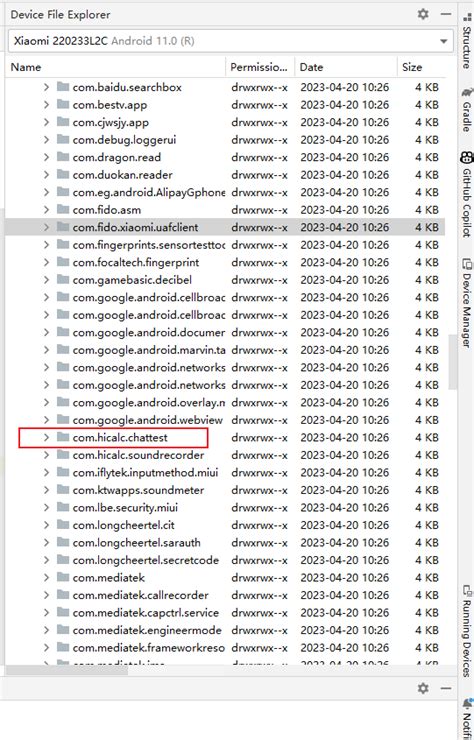Expand the com.fido.asm folder
The height and width of the screenshot is (740, 474).
click(46, 210)
